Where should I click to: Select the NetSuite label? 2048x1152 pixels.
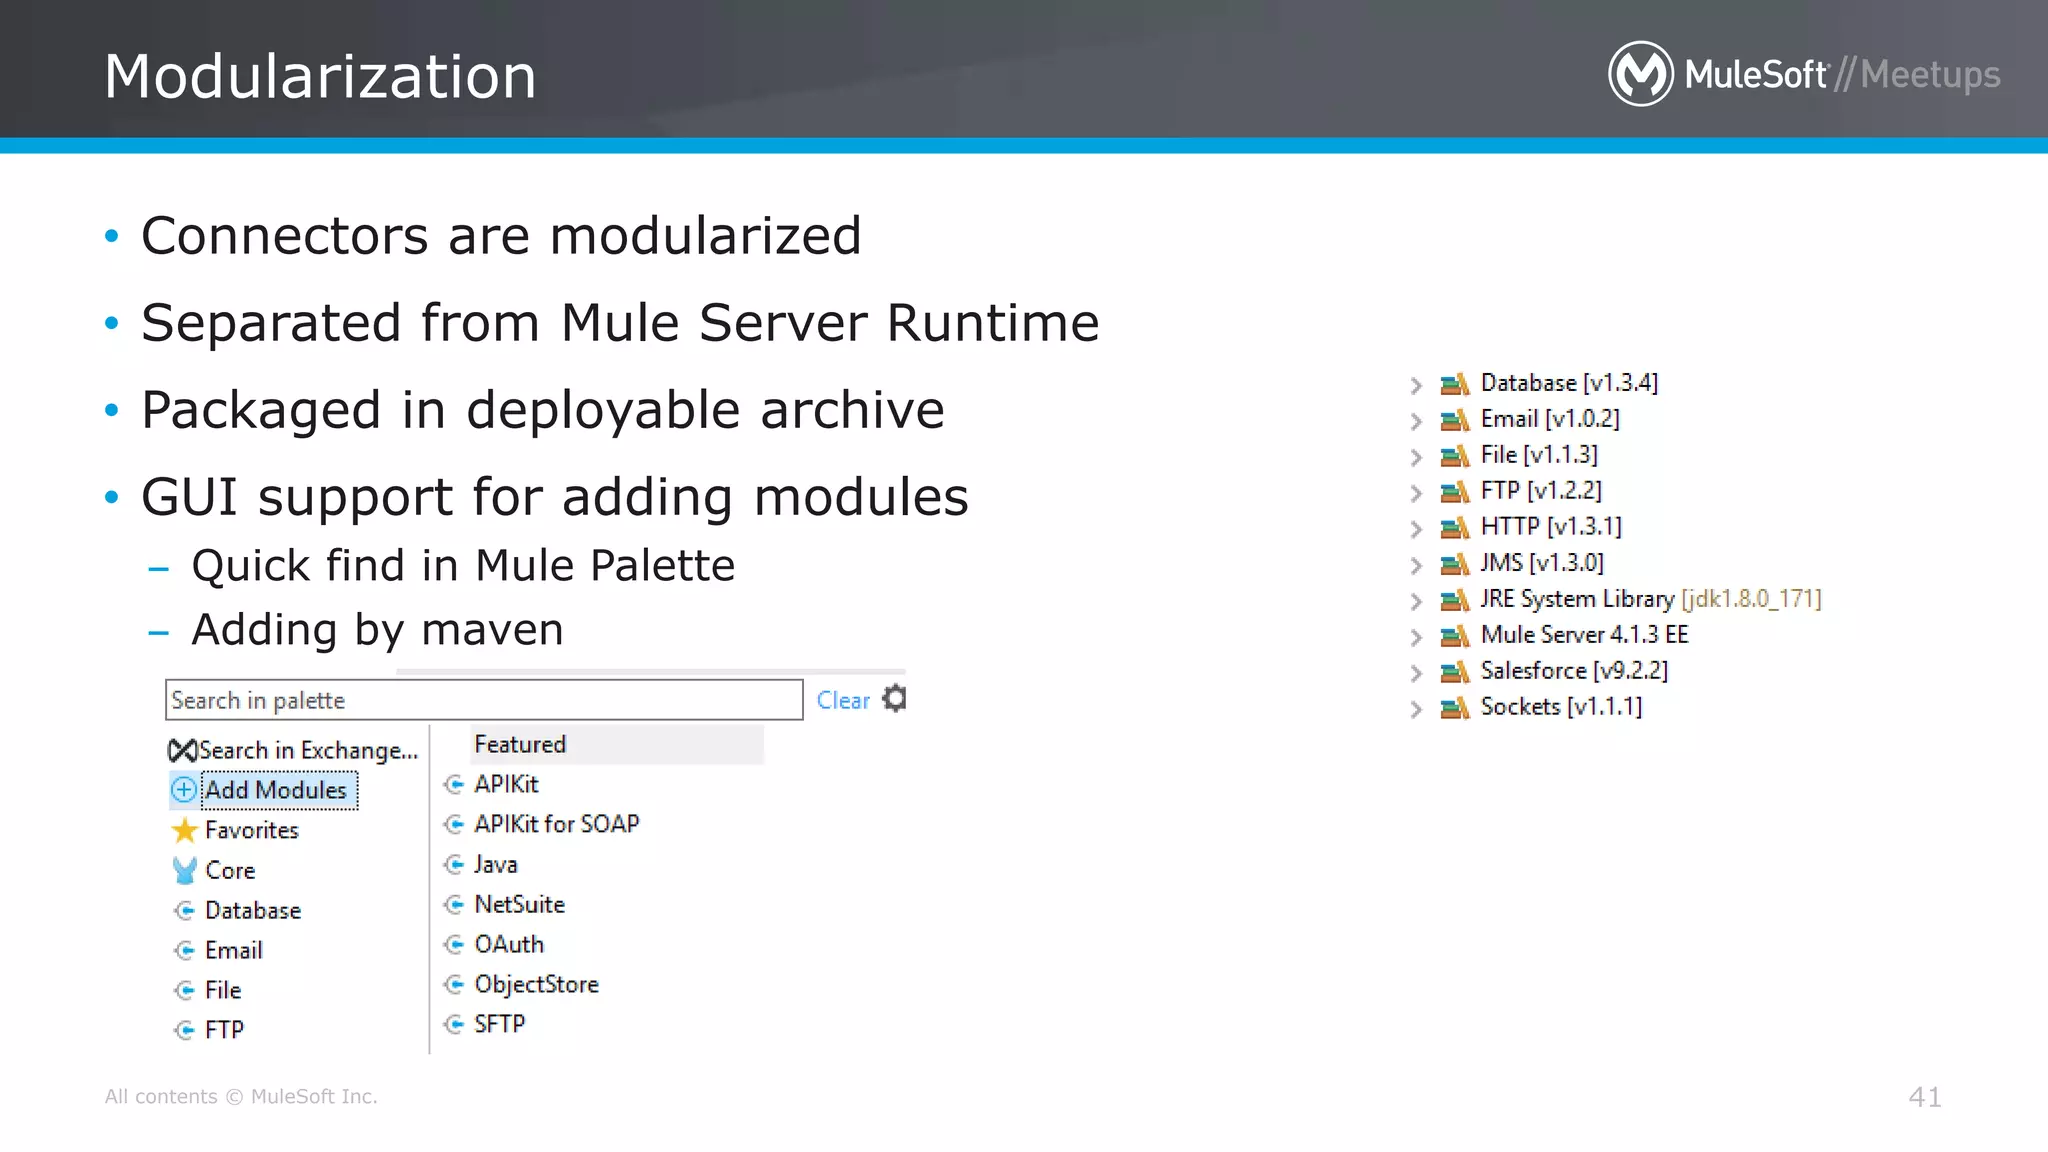519,904
